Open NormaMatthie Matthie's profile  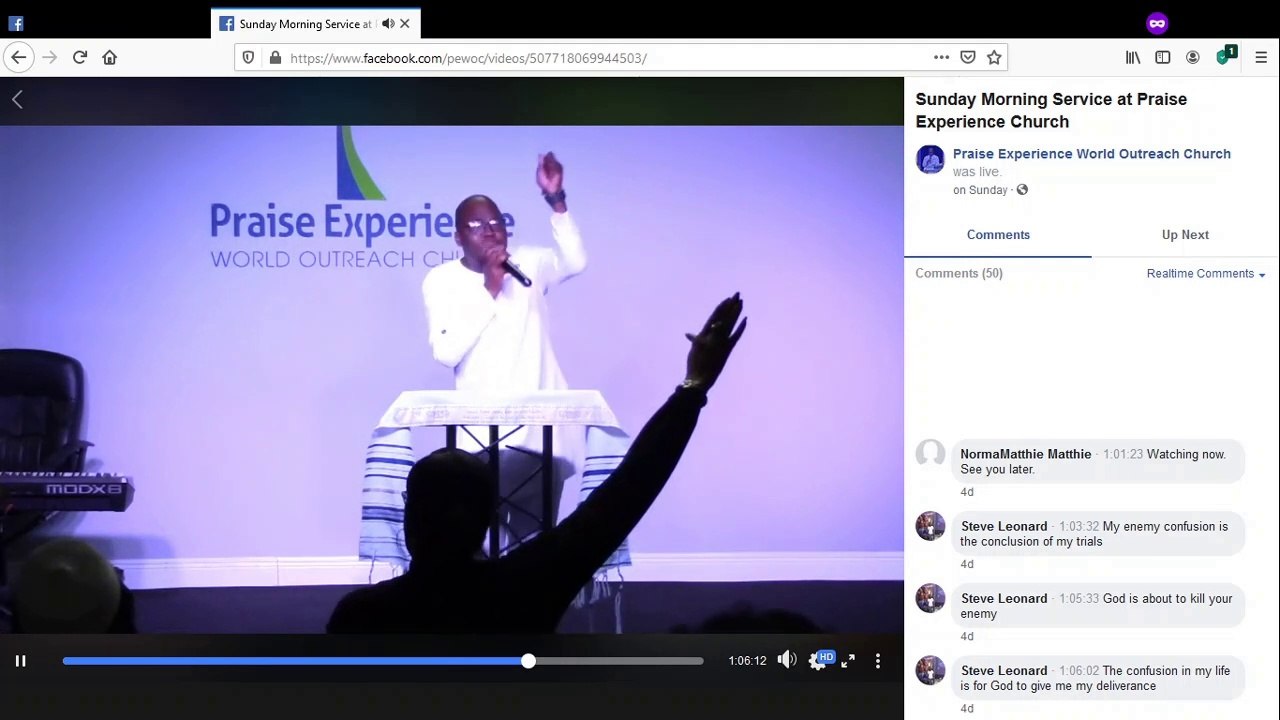click(1025, 454)
